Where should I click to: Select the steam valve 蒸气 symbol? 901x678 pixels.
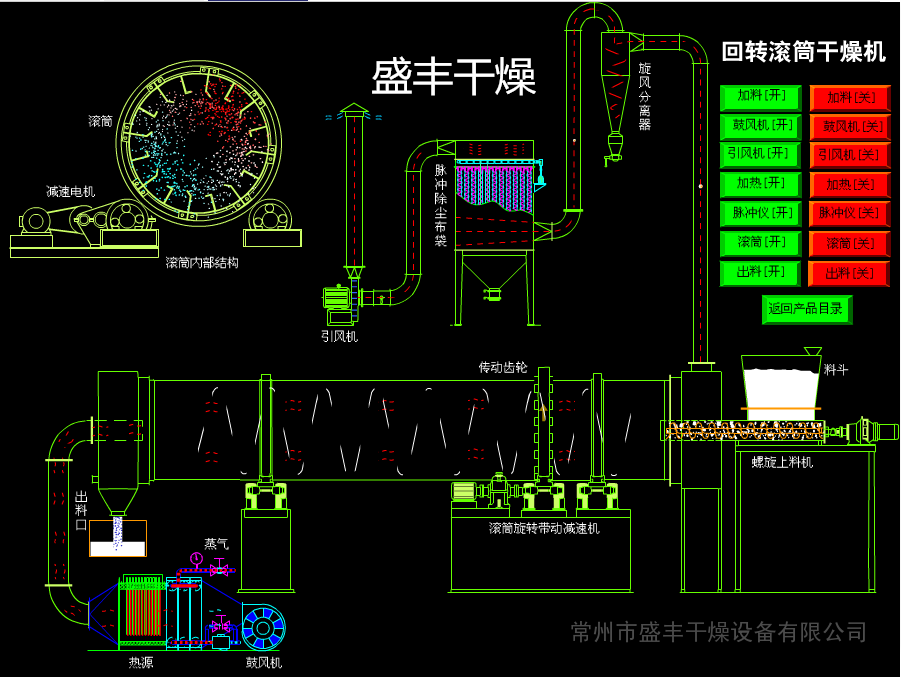click(x=217, y=568)
